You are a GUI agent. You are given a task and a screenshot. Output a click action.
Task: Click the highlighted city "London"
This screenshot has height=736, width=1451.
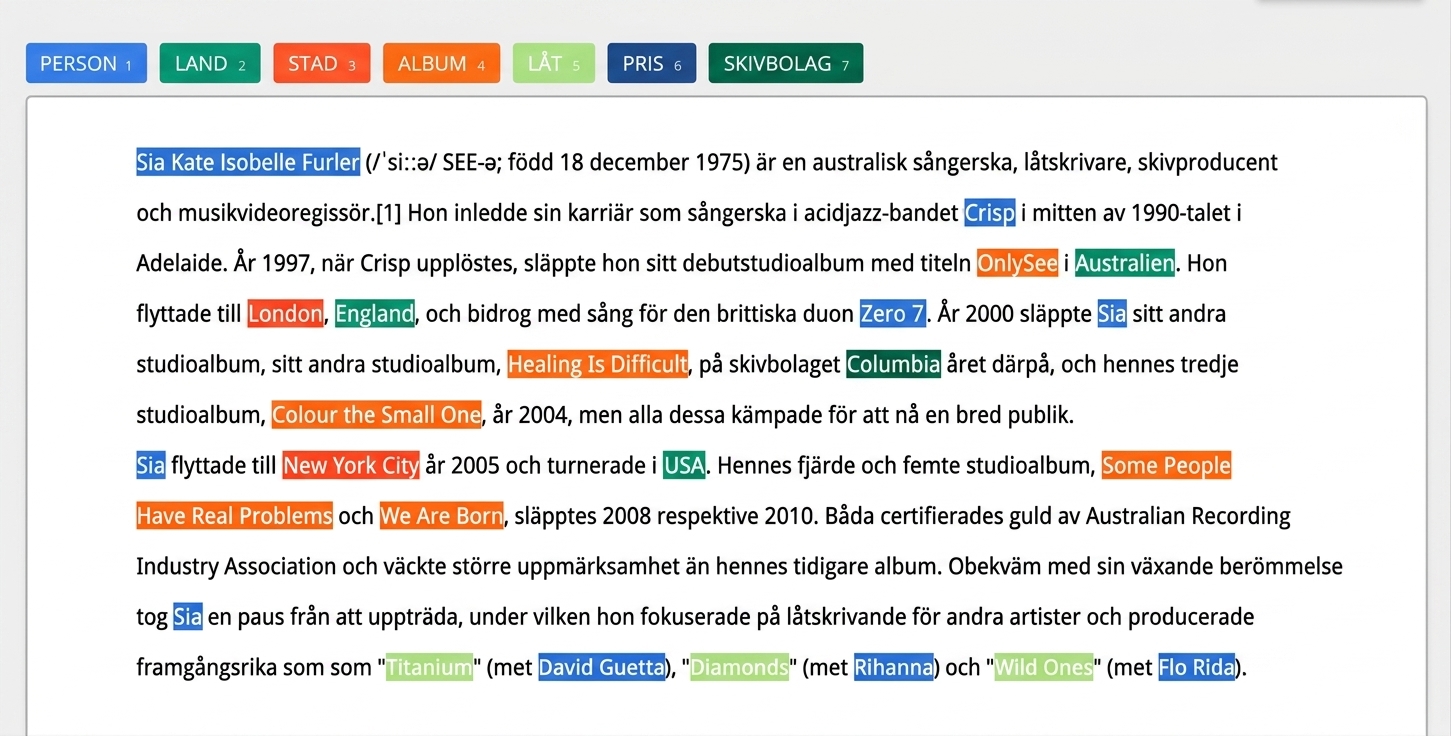pos(286,314)
